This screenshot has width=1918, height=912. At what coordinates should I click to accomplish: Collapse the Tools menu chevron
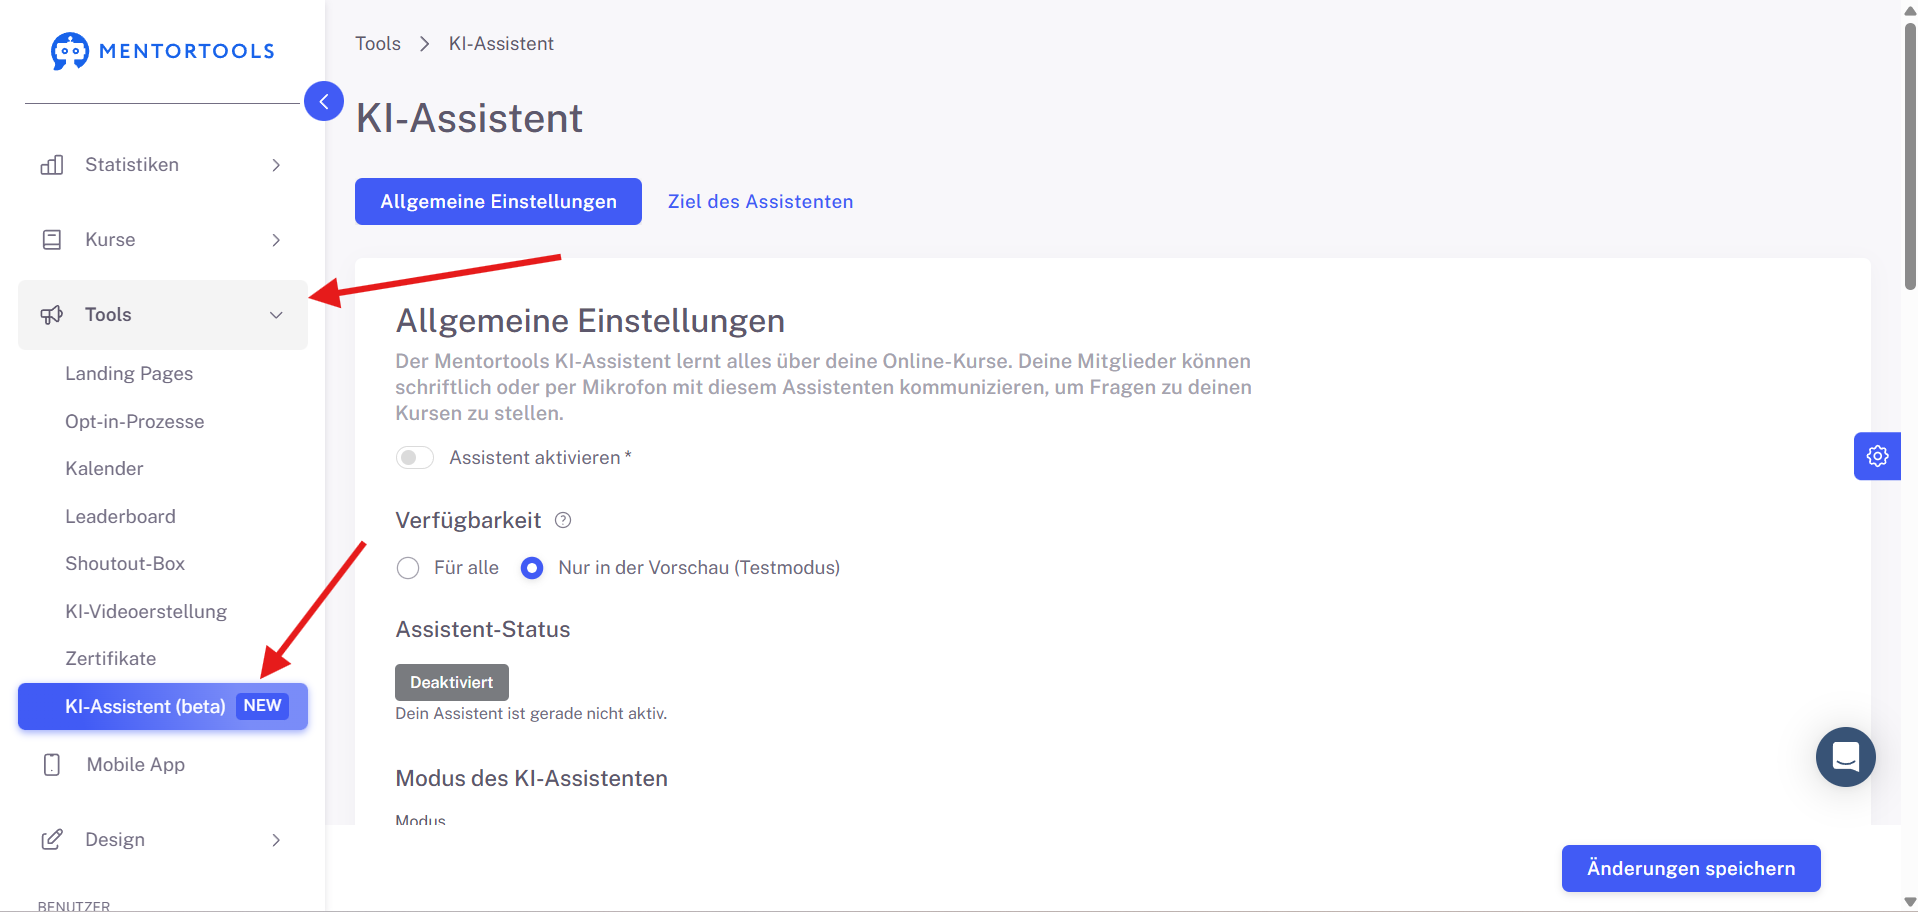tap(276, 315)
